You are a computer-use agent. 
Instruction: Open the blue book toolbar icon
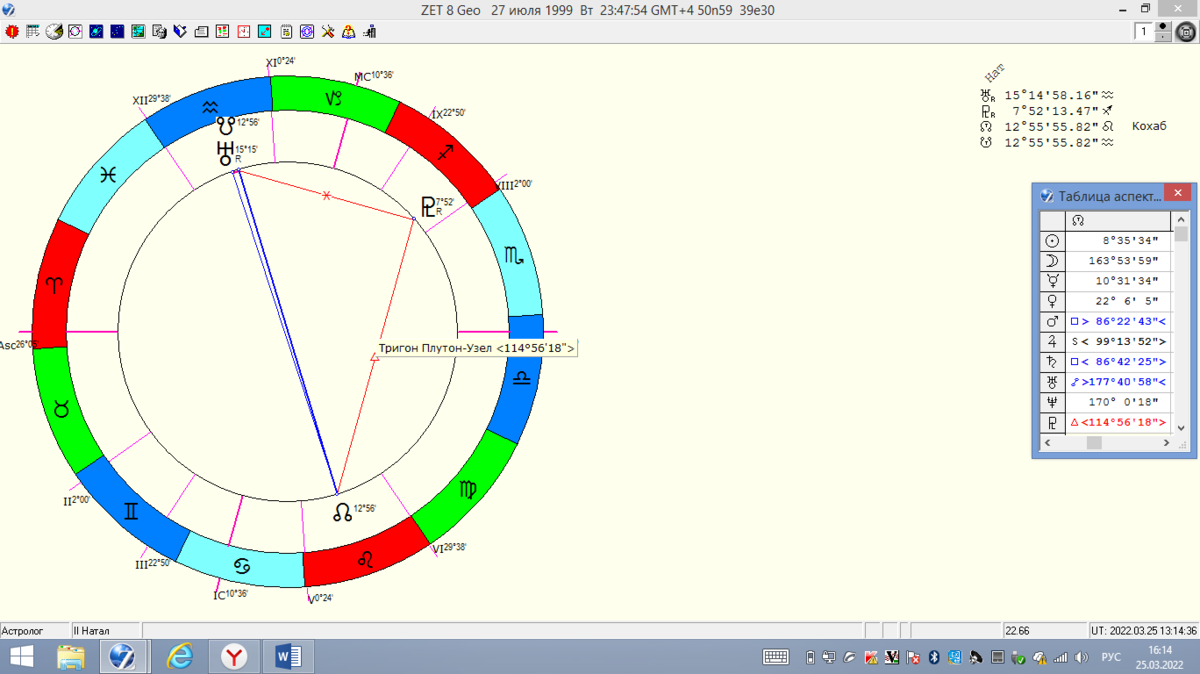[x=180, y=32]
